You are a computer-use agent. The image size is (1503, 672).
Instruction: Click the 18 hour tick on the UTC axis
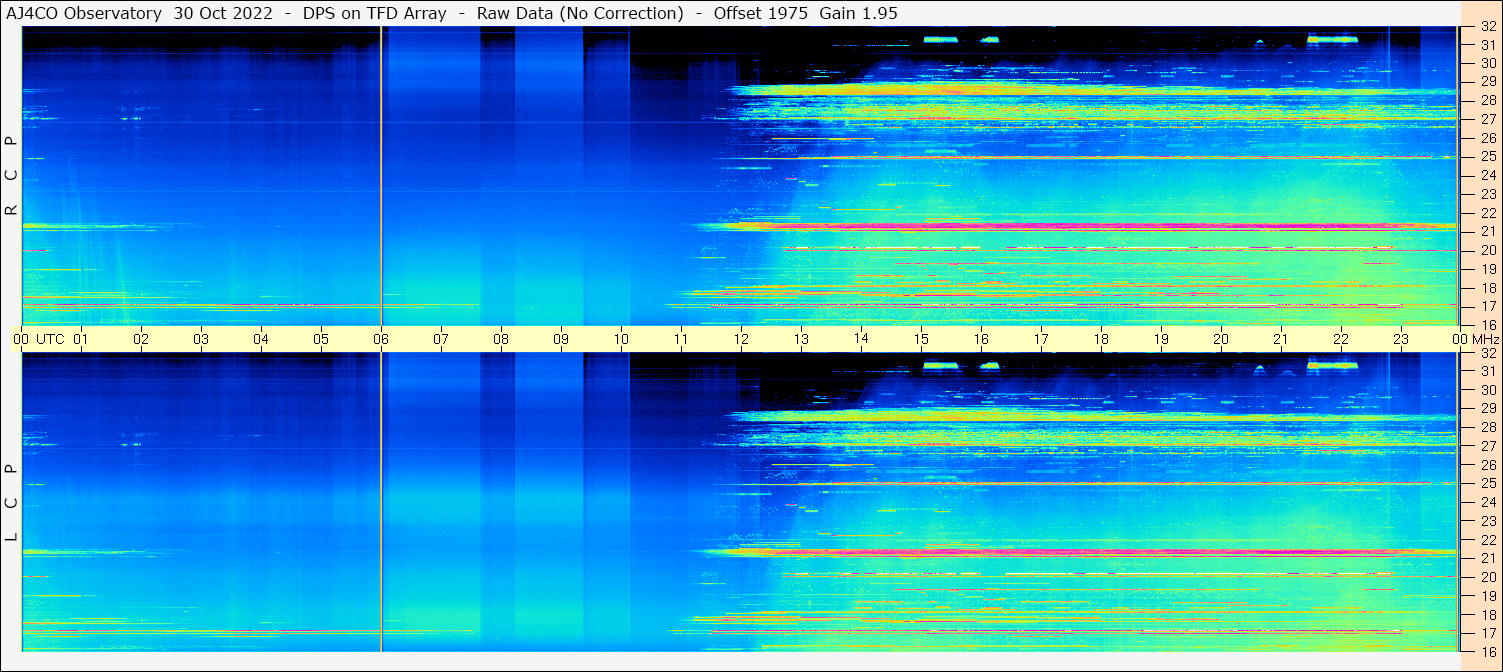click(1101, 339)
